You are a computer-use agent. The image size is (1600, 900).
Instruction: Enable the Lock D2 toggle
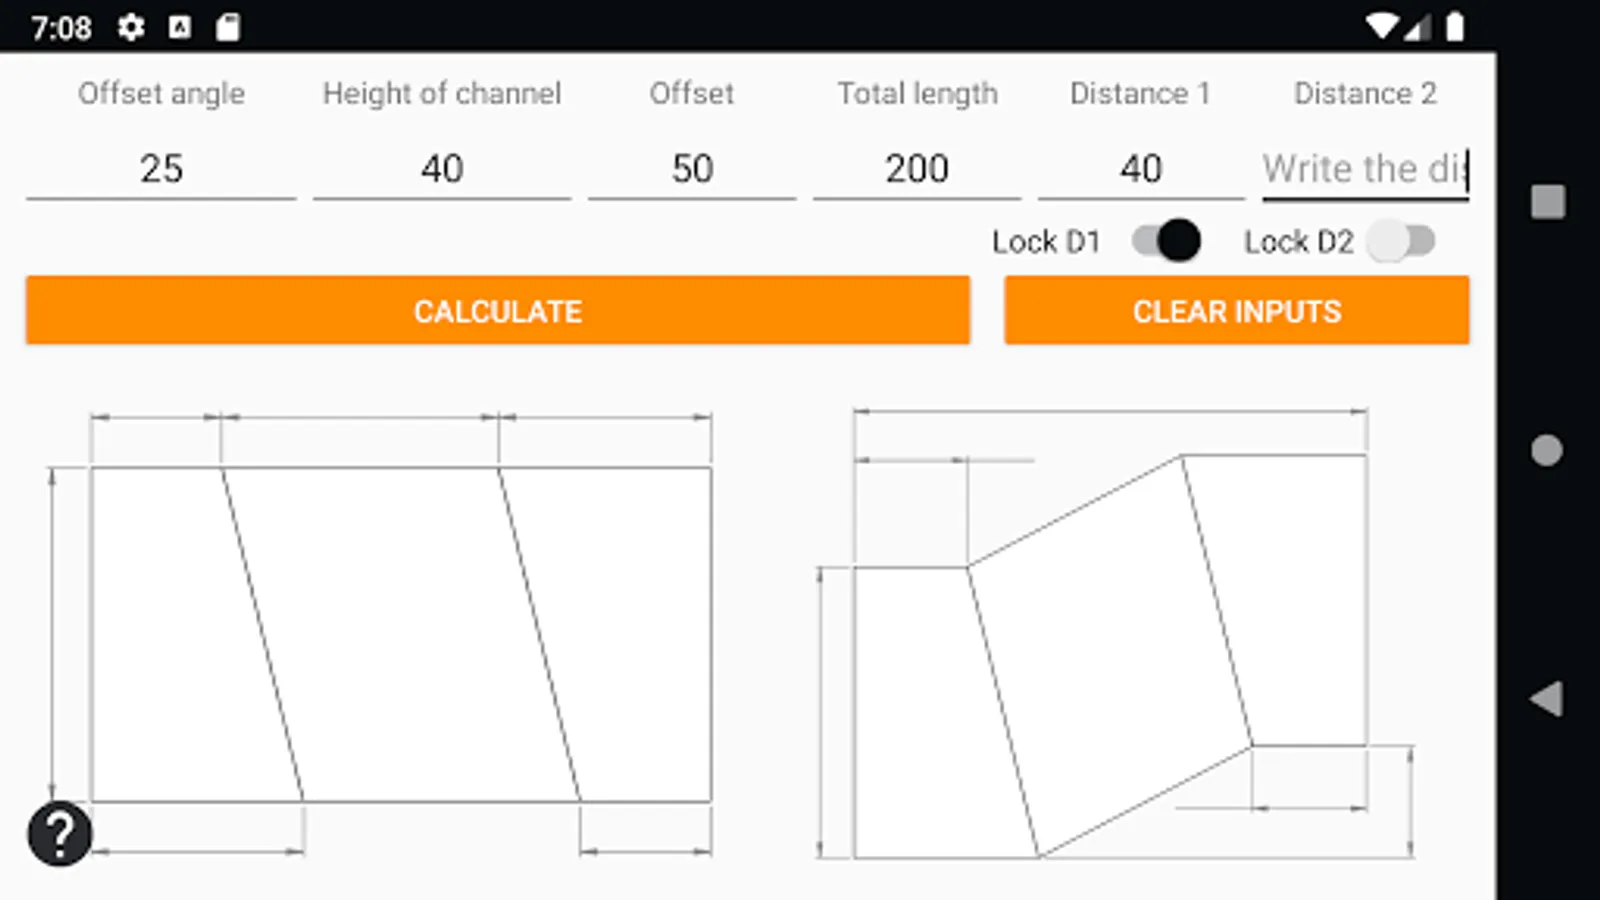tap(1400, 241)
